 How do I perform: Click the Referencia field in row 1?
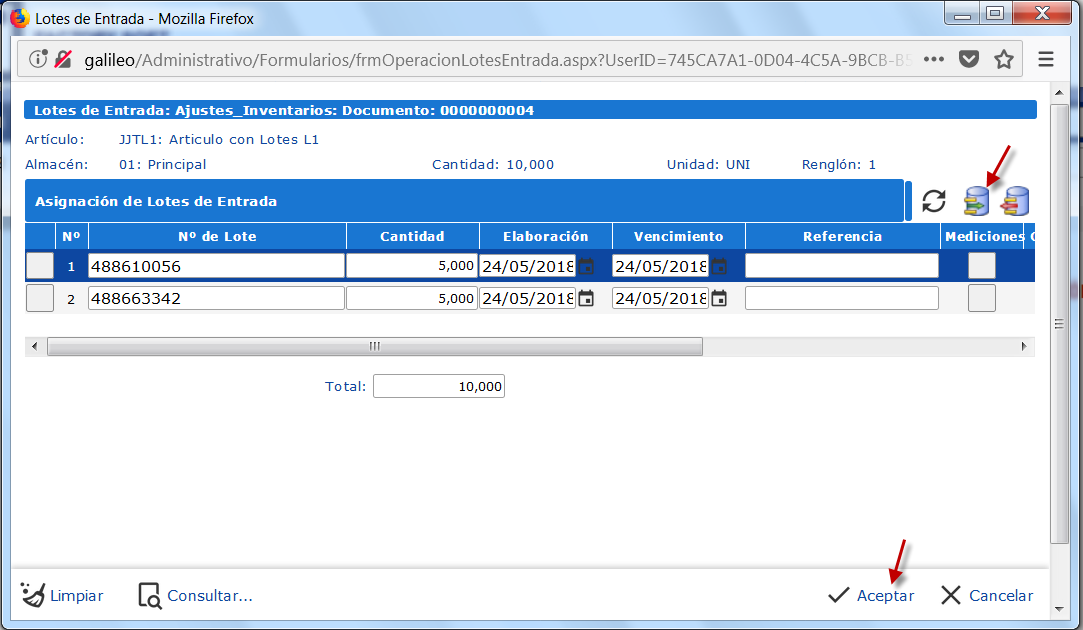(842, 266)
